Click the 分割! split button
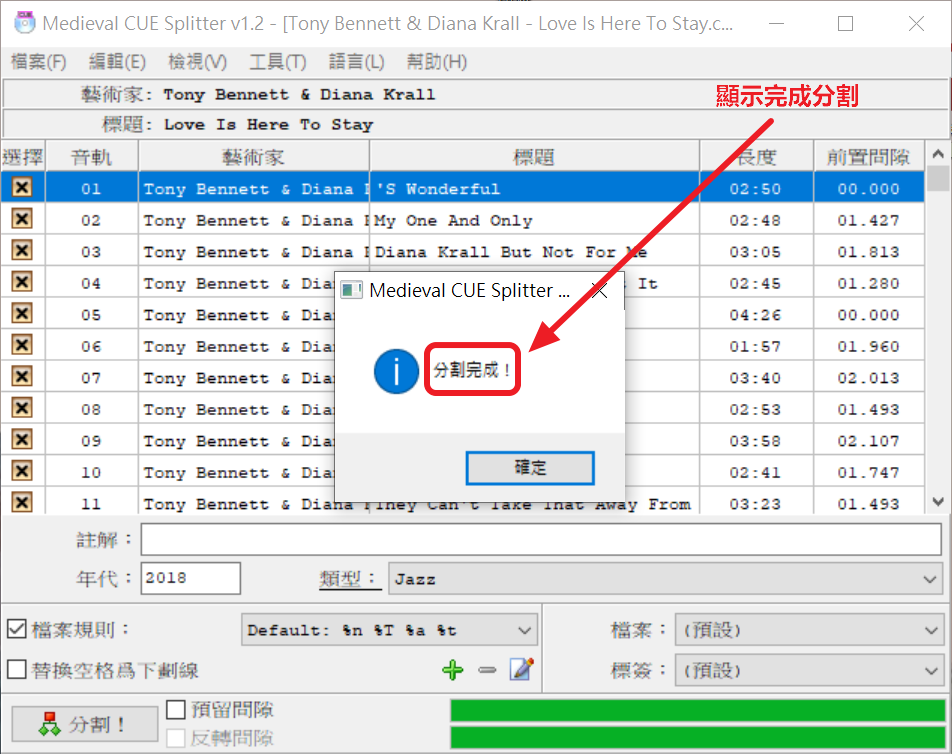The image size is (952, 754). [x=84, y=724]
